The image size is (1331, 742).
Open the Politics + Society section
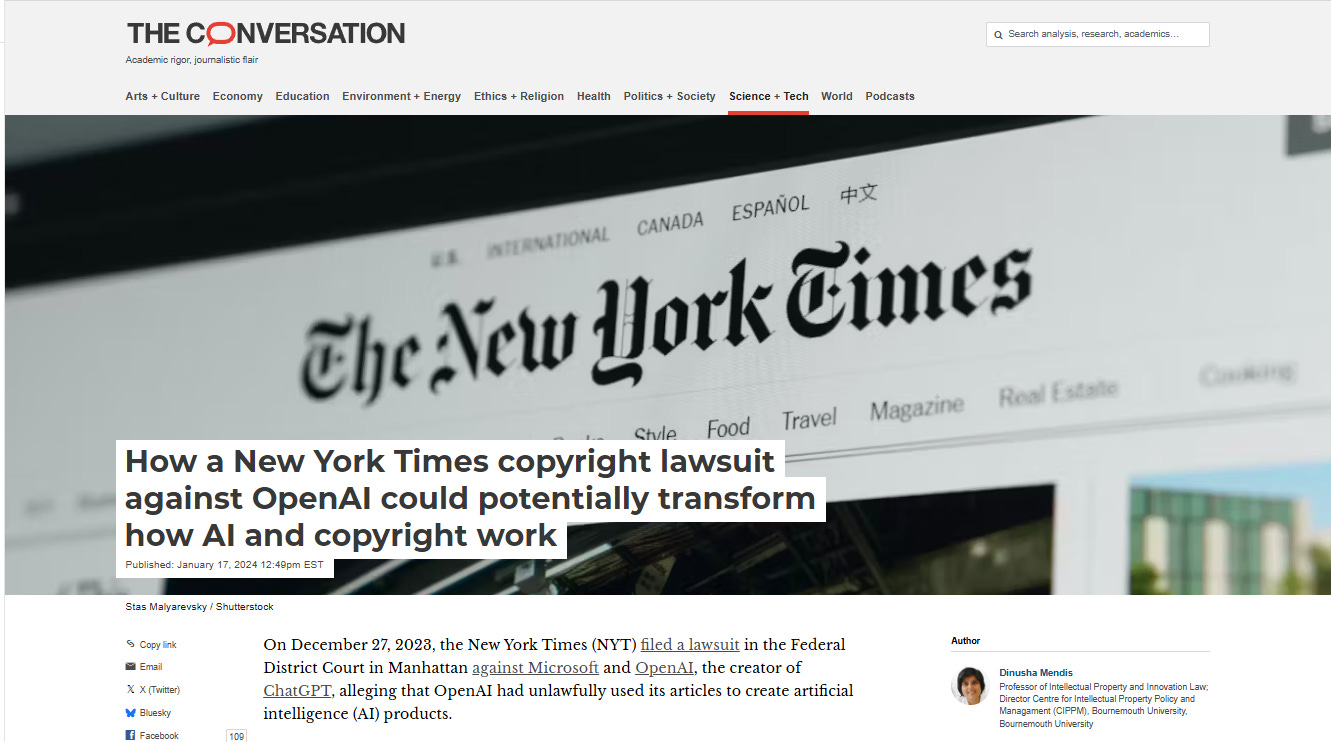click(x=669, y=97)
